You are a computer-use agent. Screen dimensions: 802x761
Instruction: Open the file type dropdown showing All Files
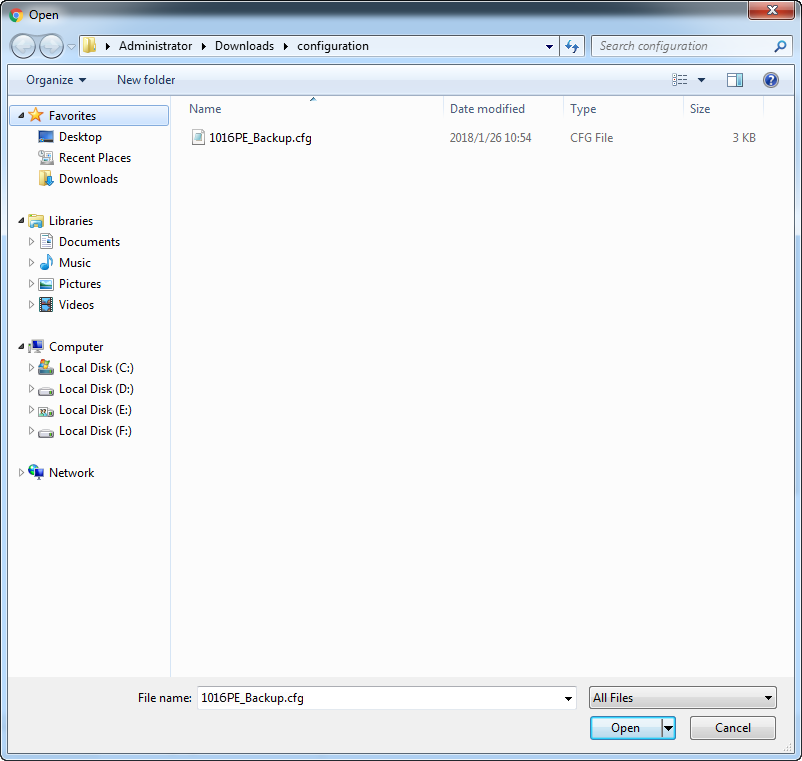(682, 697)
